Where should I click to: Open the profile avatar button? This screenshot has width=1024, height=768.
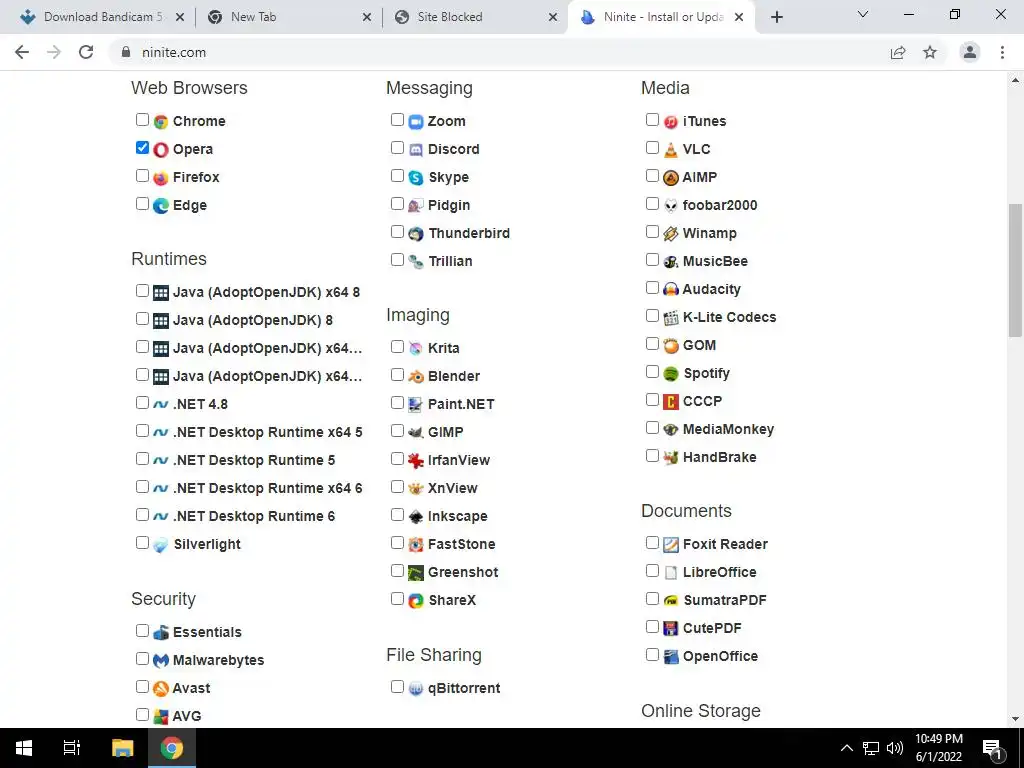pyautogui.click(x=970, y=52)
